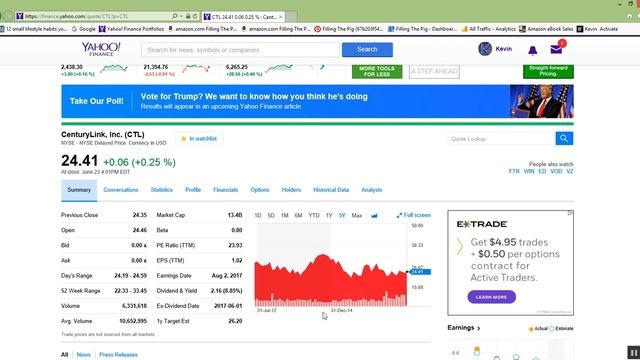
Task: Advance the market ticker with arrow
Action: point(322,67)
